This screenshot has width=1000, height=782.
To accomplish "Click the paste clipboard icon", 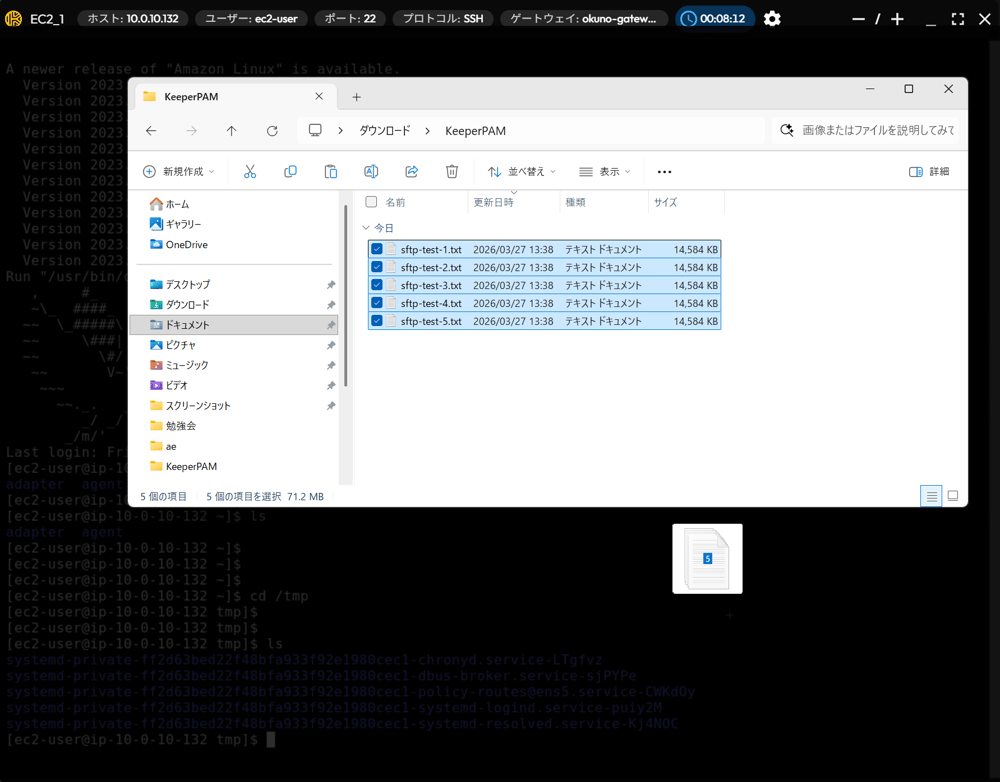I will (x=330, y=172).
